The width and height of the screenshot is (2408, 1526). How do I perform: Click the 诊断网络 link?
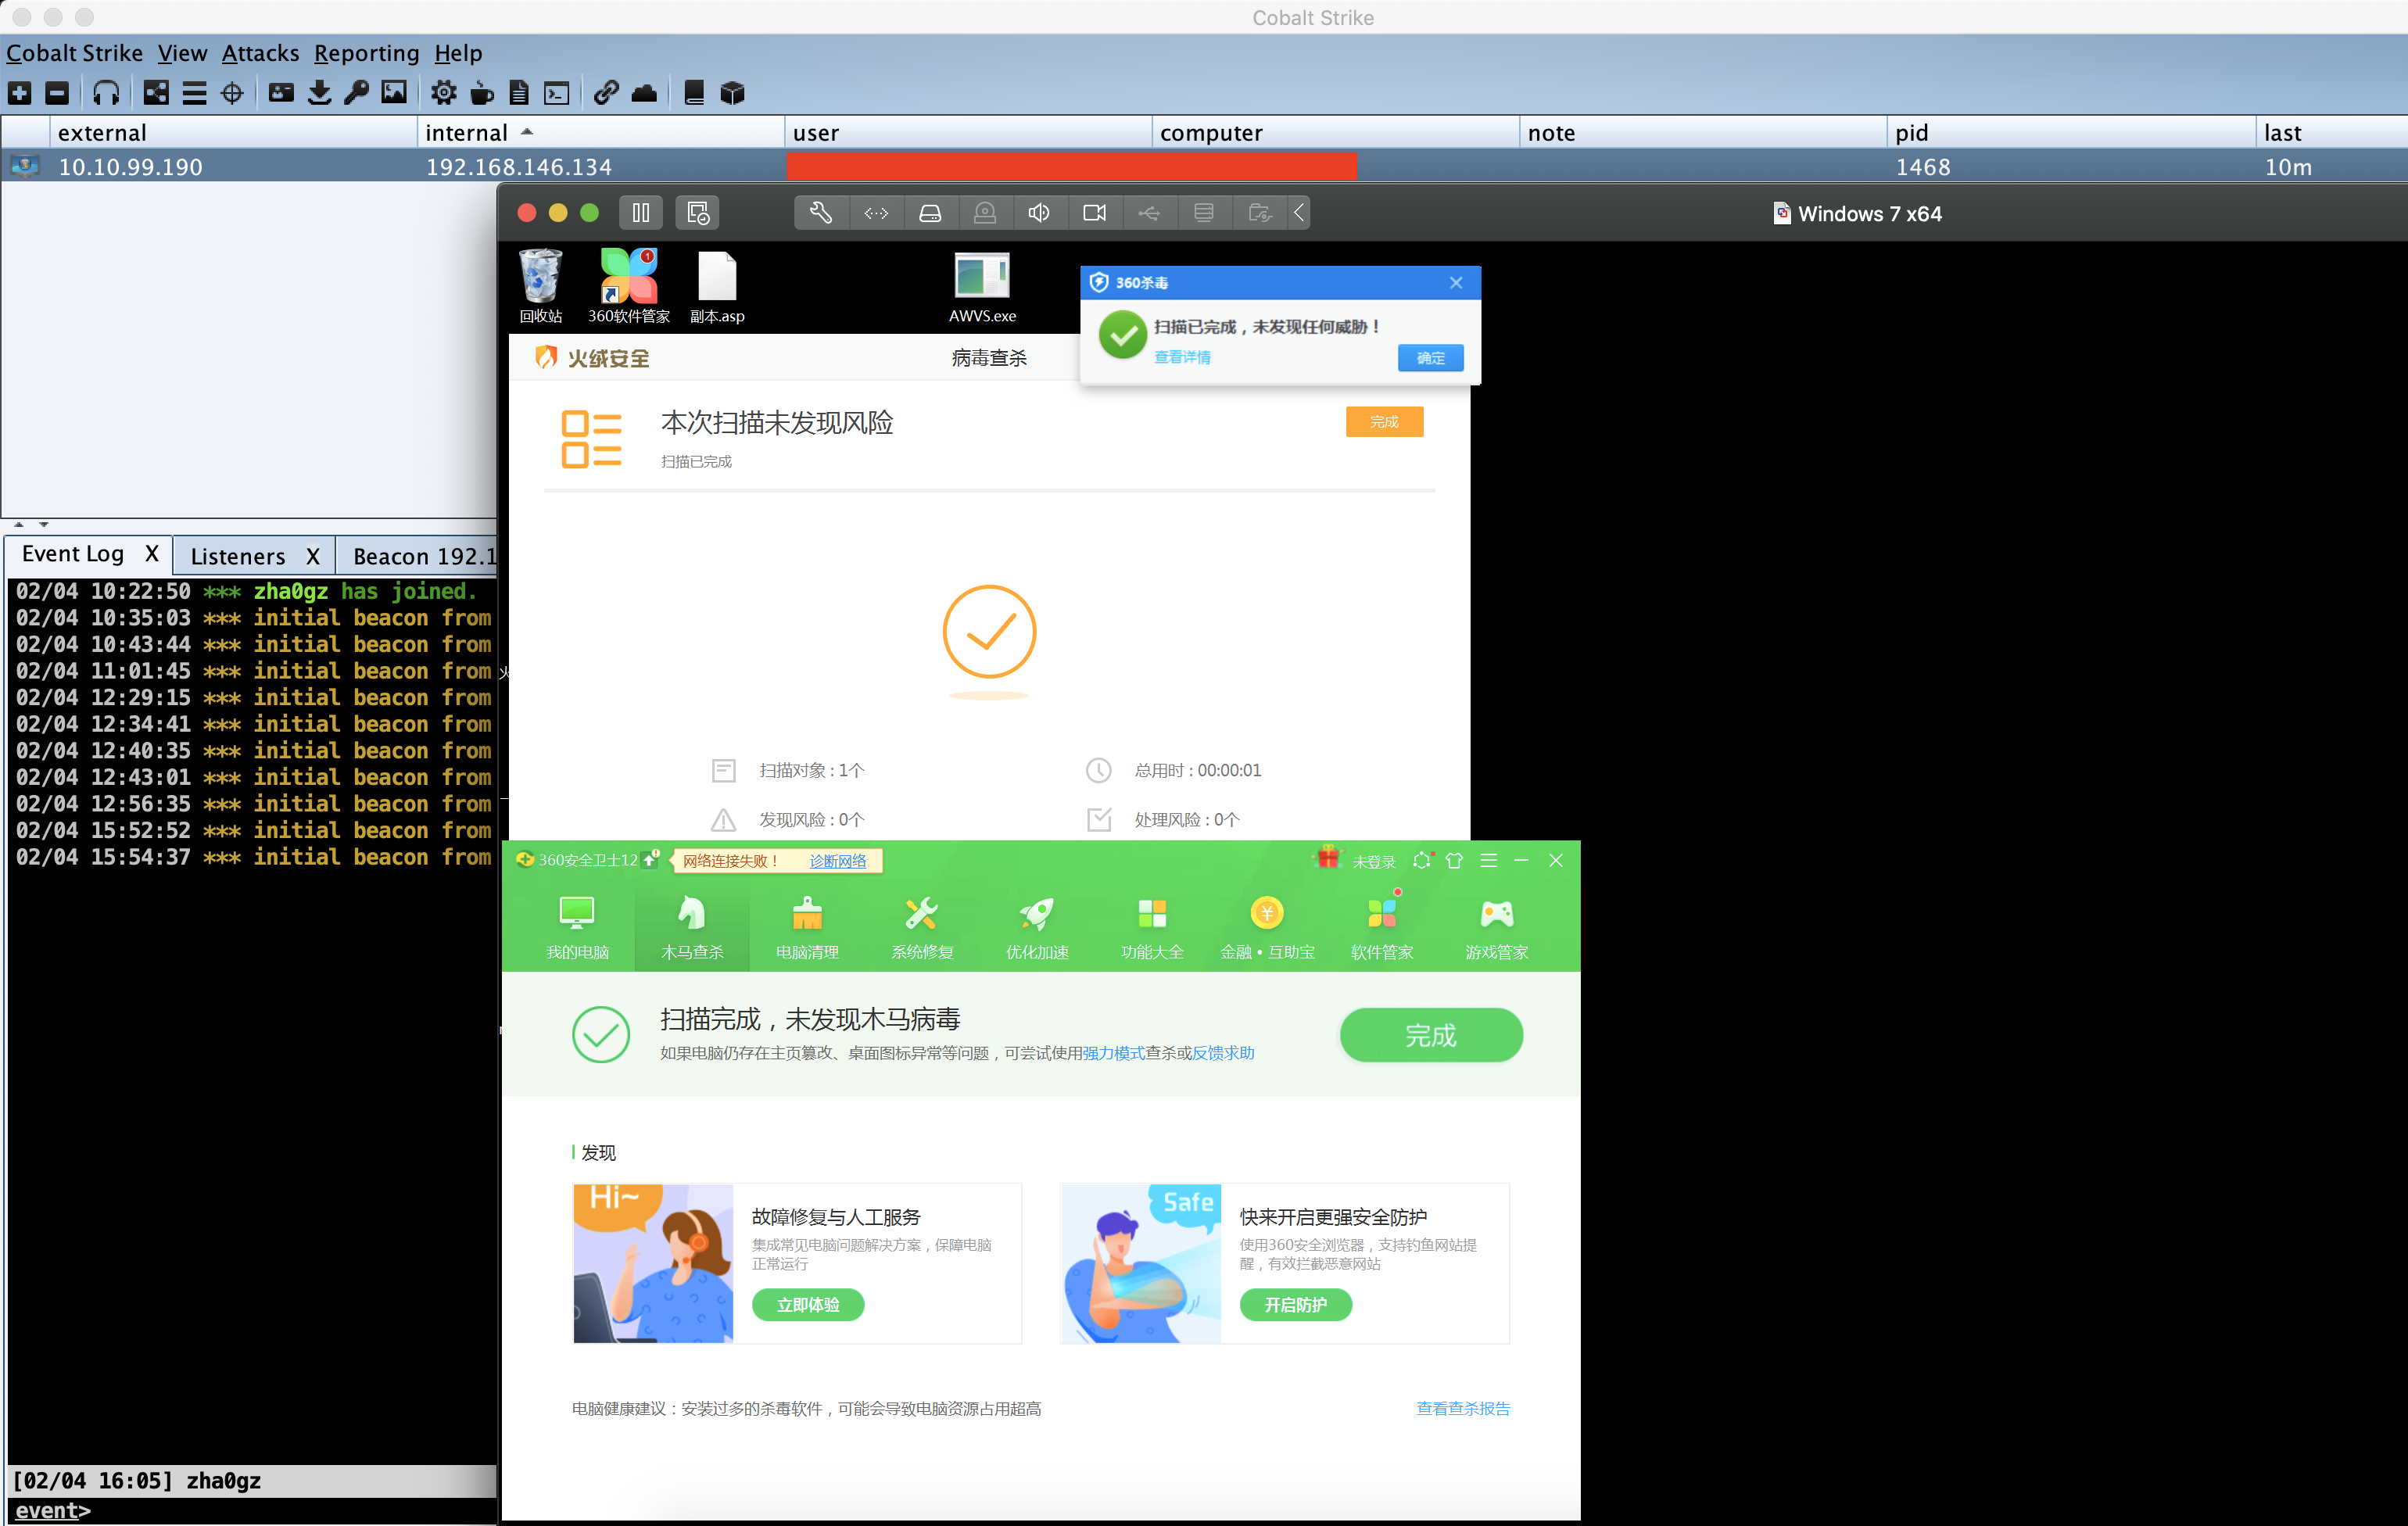point(837,861)
